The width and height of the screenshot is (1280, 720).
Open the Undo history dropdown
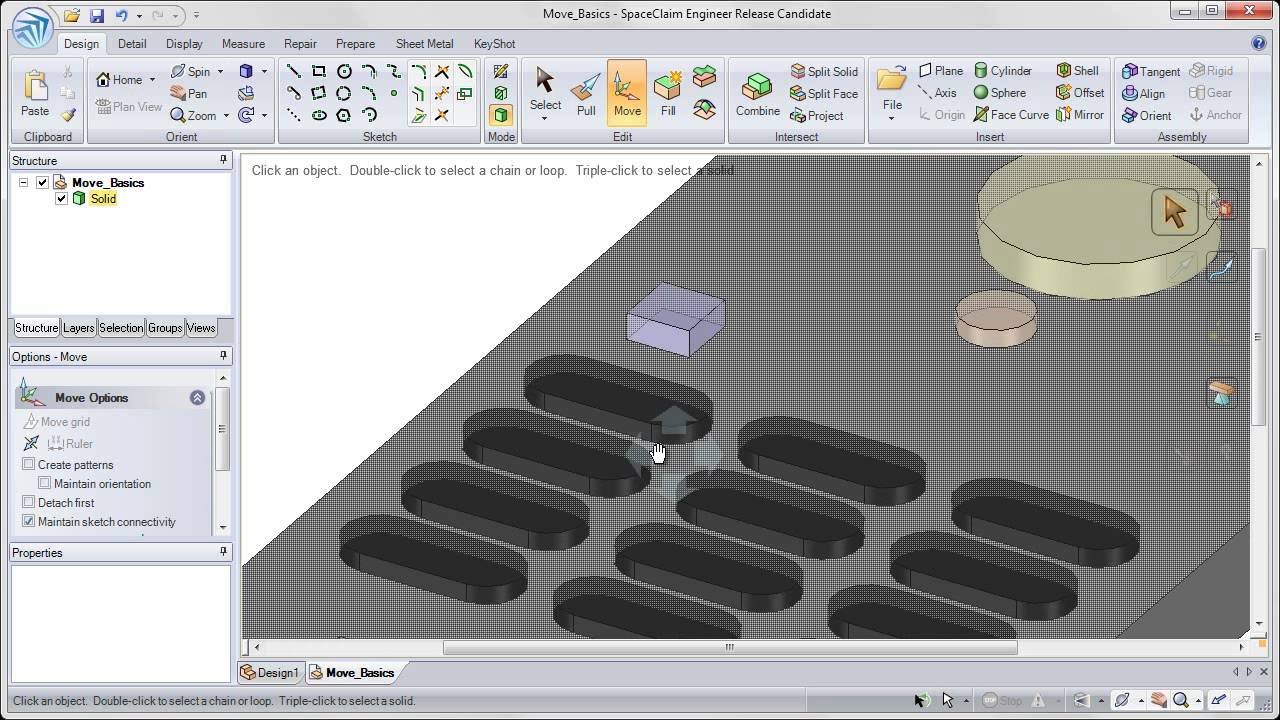[139, 15]
